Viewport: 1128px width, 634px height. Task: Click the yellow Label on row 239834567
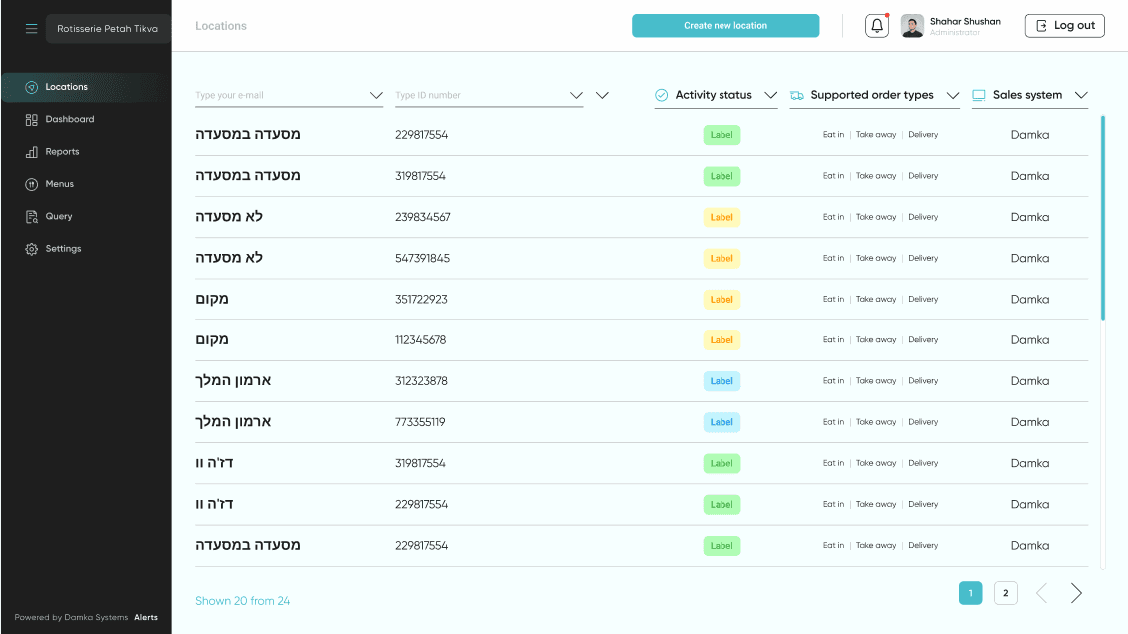pos(722,217)
